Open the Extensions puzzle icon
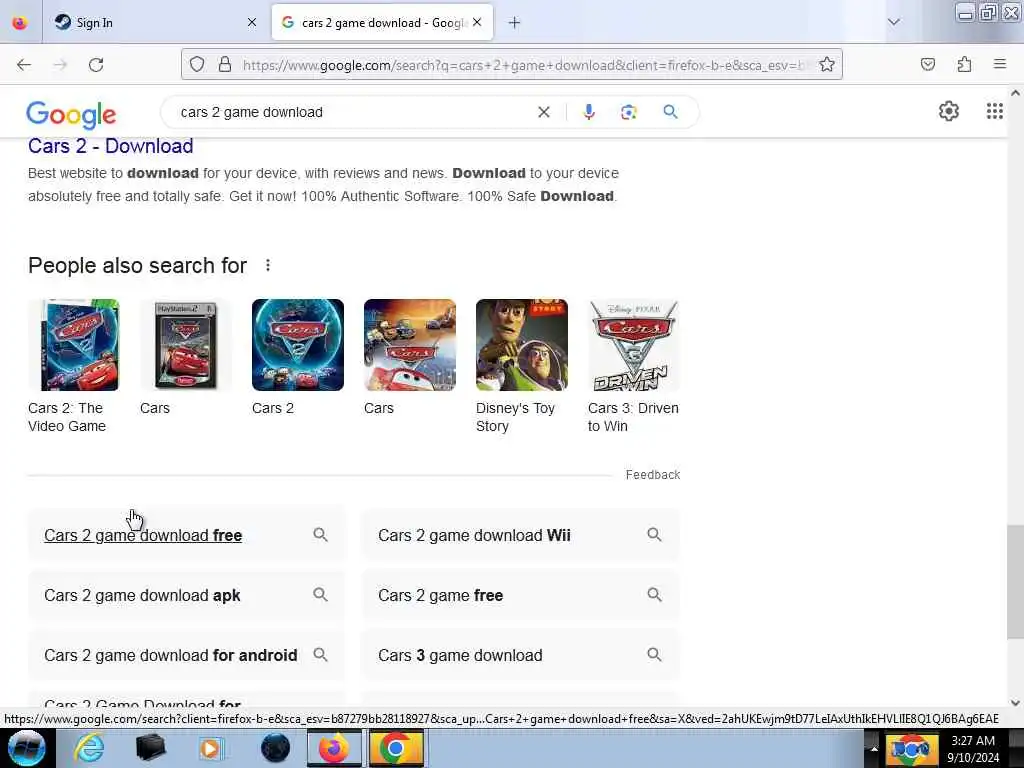Screen dimensions: 1024x768 (x=964, y=64)
